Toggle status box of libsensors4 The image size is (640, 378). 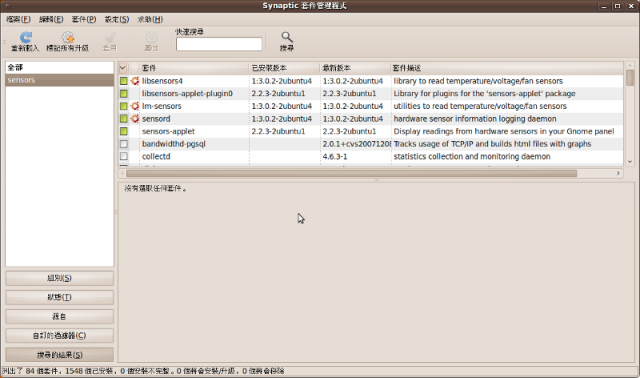[124, 81]
